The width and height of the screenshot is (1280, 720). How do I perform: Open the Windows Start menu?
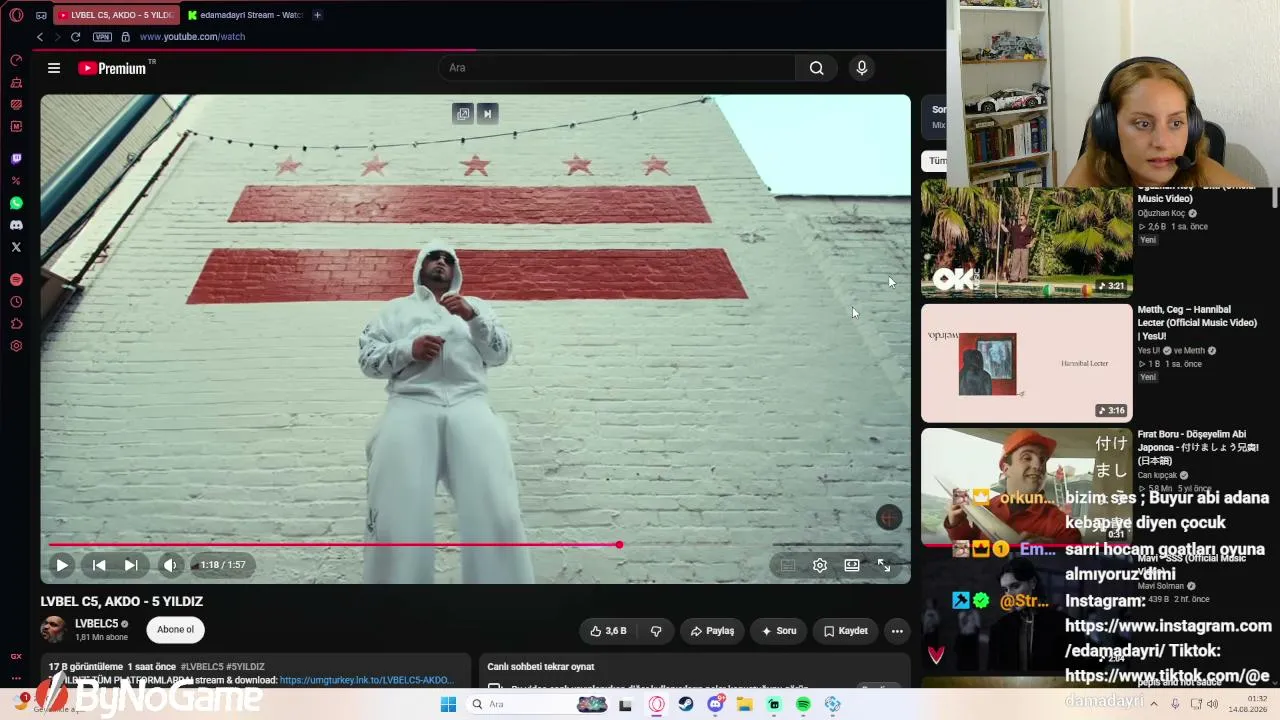coord(448,704)
